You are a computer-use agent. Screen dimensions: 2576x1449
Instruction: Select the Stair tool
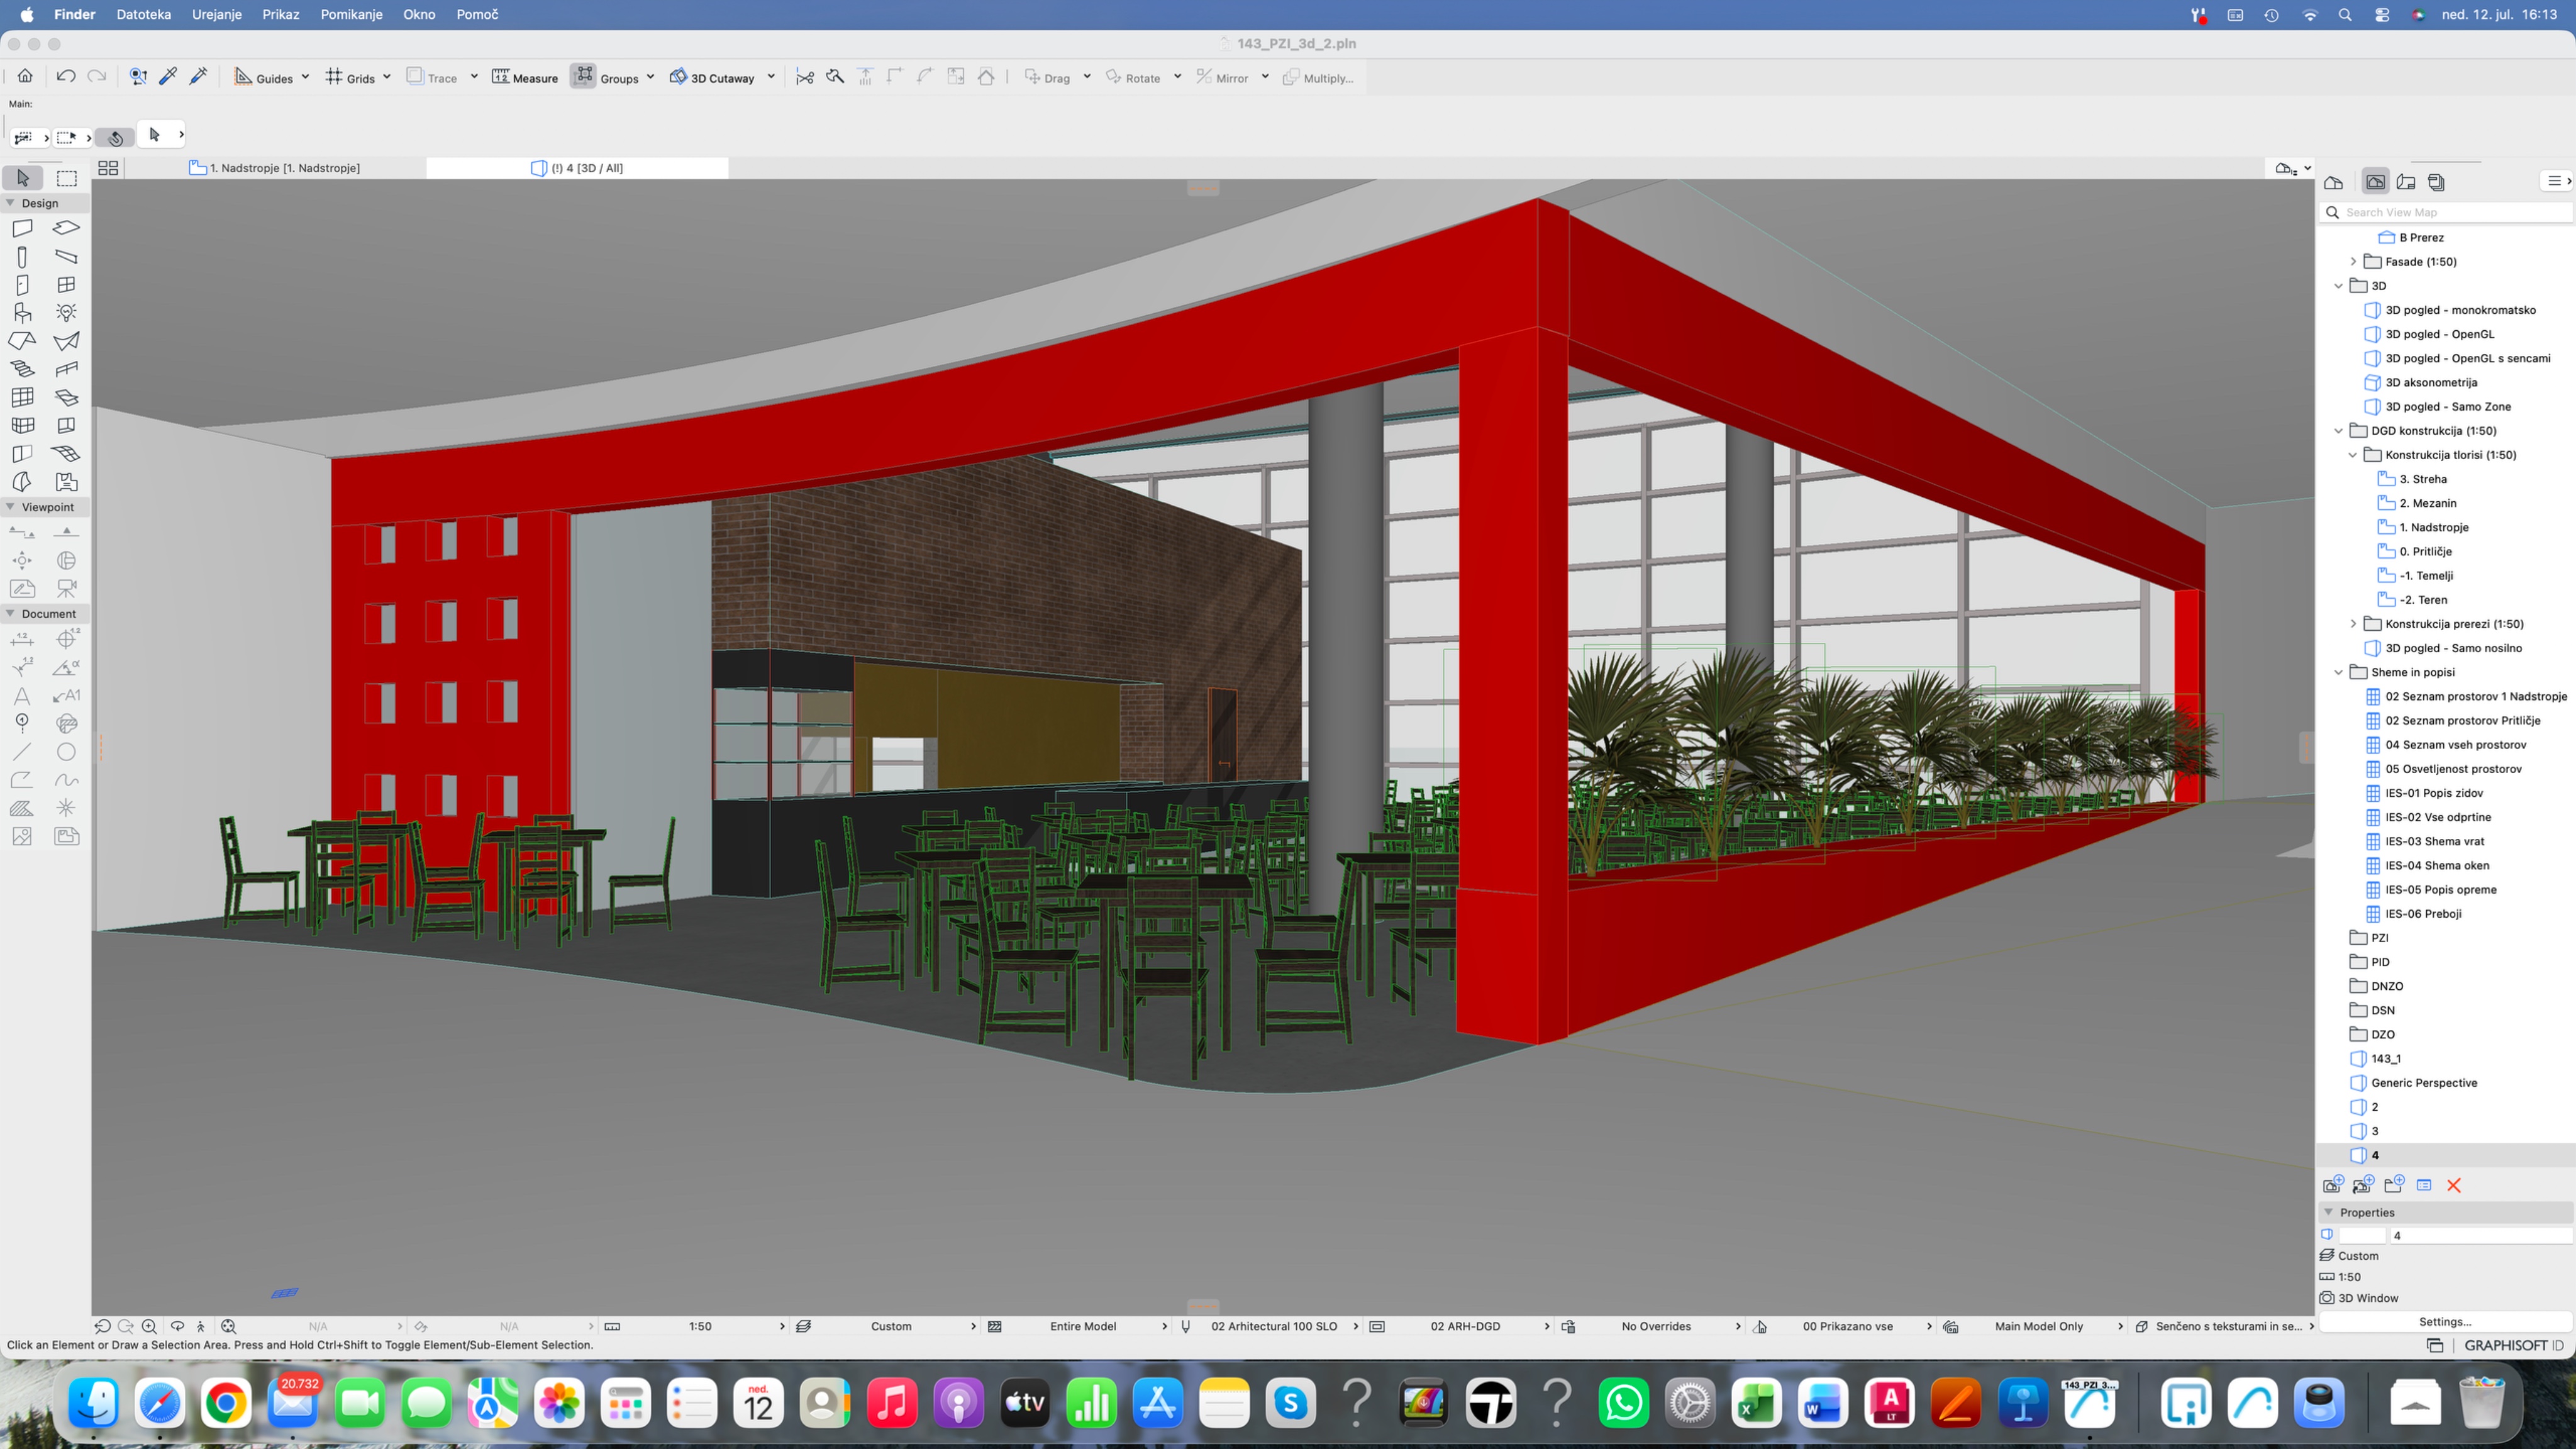(x=22, y=369)
